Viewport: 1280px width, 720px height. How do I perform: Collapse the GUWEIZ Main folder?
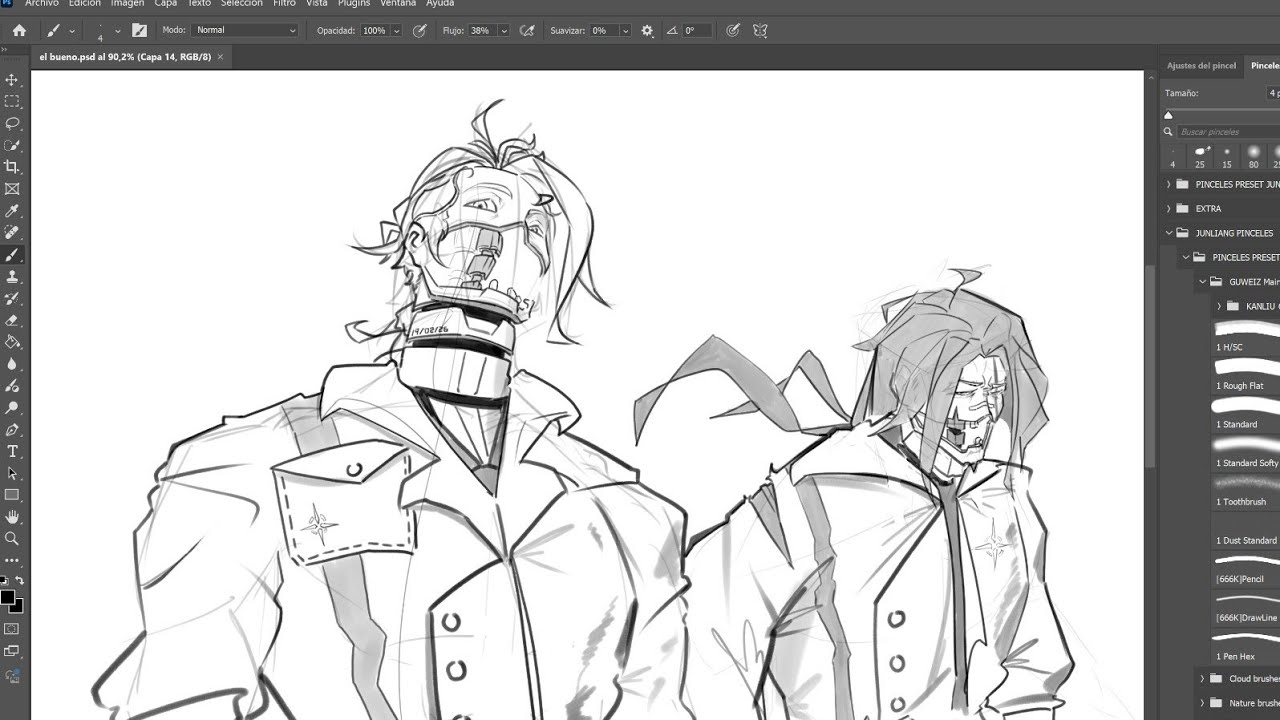1202,282
